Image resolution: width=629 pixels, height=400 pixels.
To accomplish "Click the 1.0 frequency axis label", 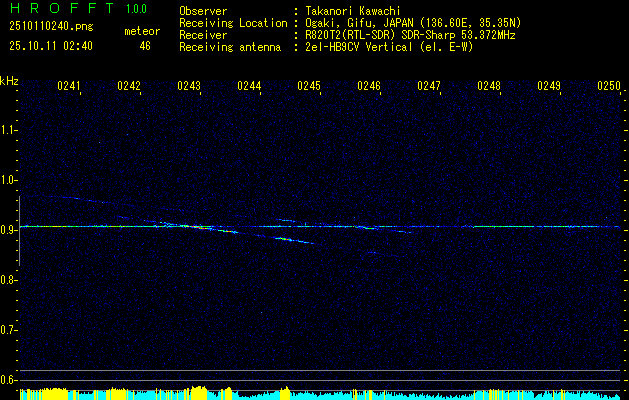I will click(8, 180).
